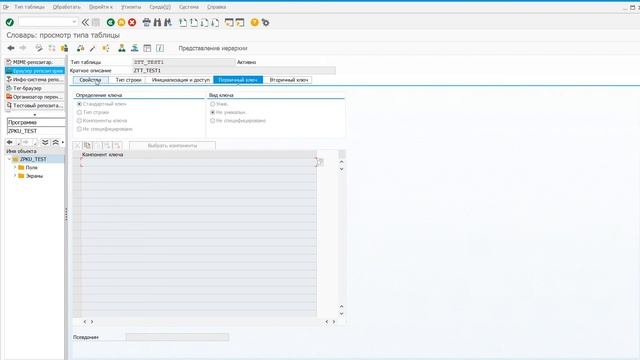This screenshot has width=640, height=360.
Task: Click the green checkmark Enter icon
Action: pos(10,22)
